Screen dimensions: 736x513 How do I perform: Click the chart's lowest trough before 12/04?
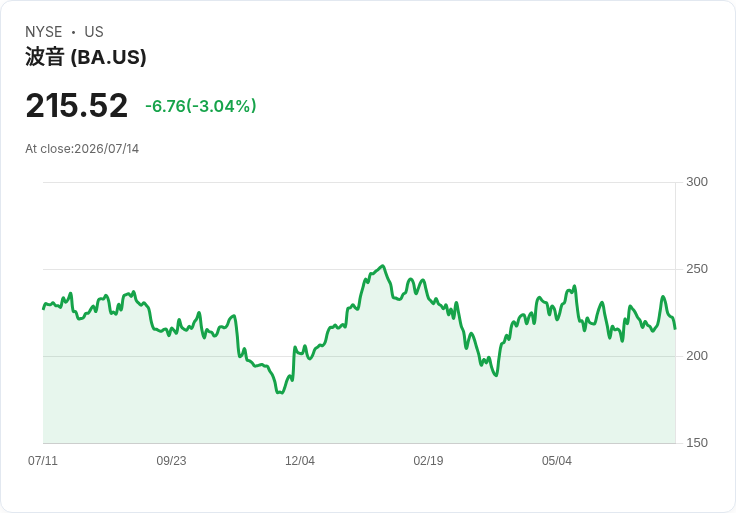click(281, 392)
